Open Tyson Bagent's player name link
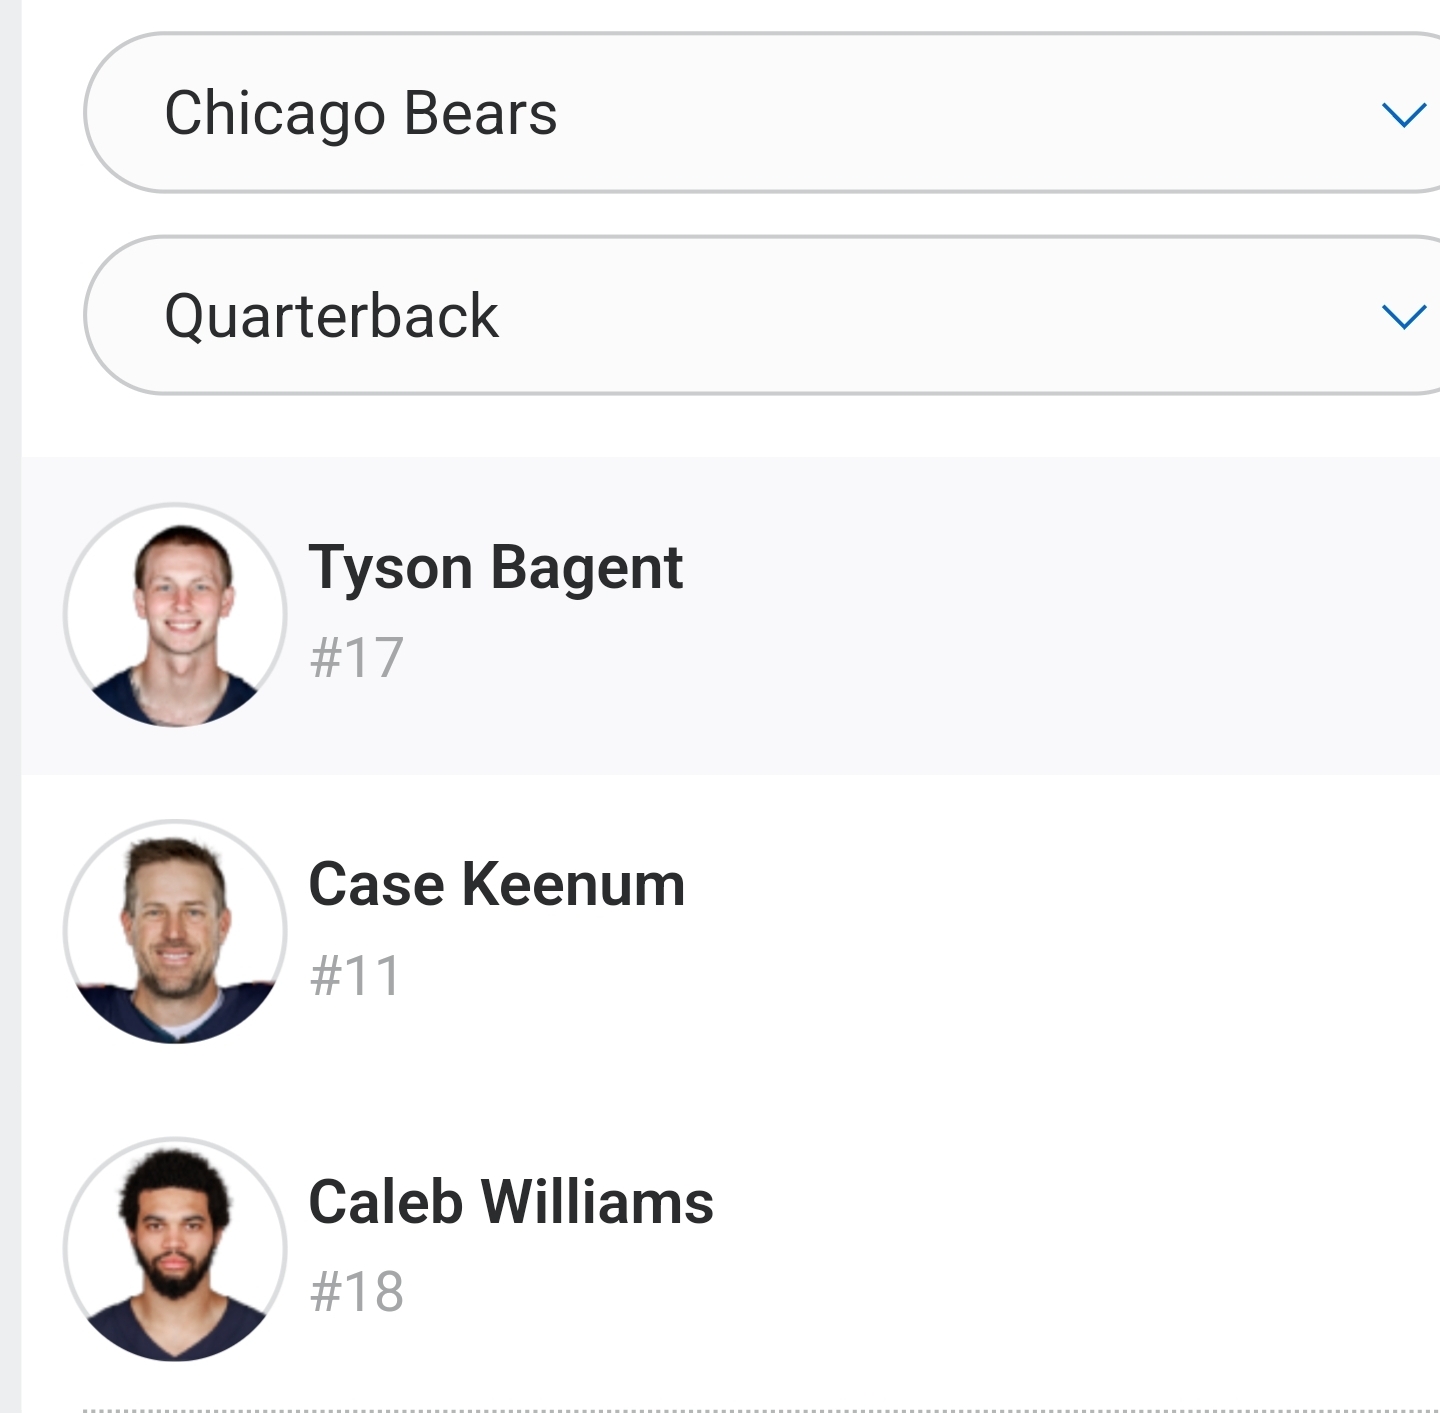Viewport: 1440px width, 1413px height. point(495,568)
